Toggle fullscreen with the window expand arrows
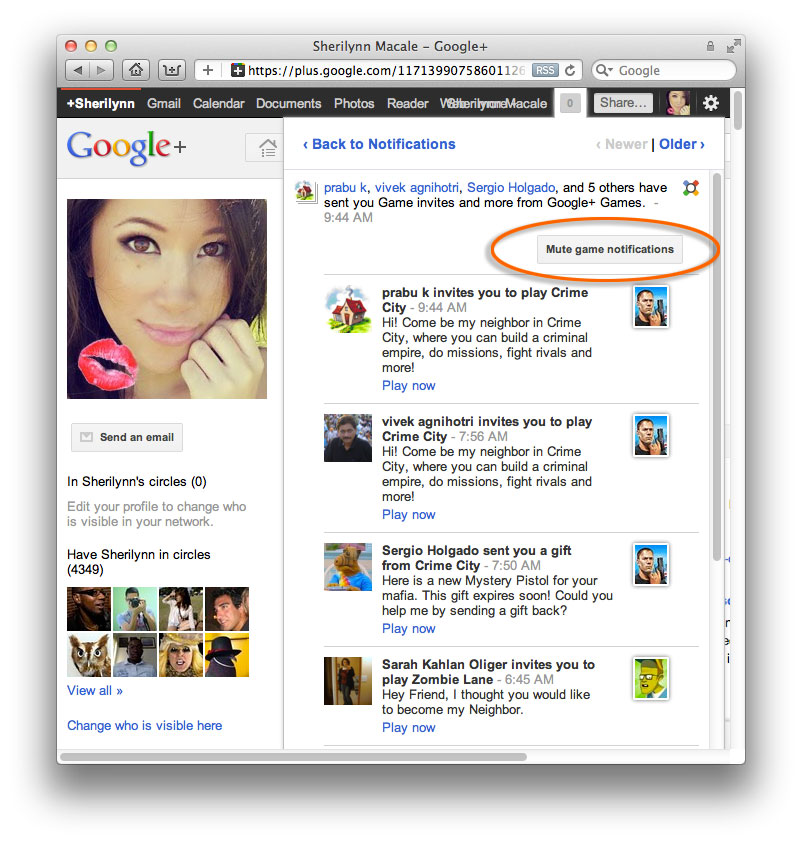802x843 pixels. pyautogui.click(x=732, y=47)
